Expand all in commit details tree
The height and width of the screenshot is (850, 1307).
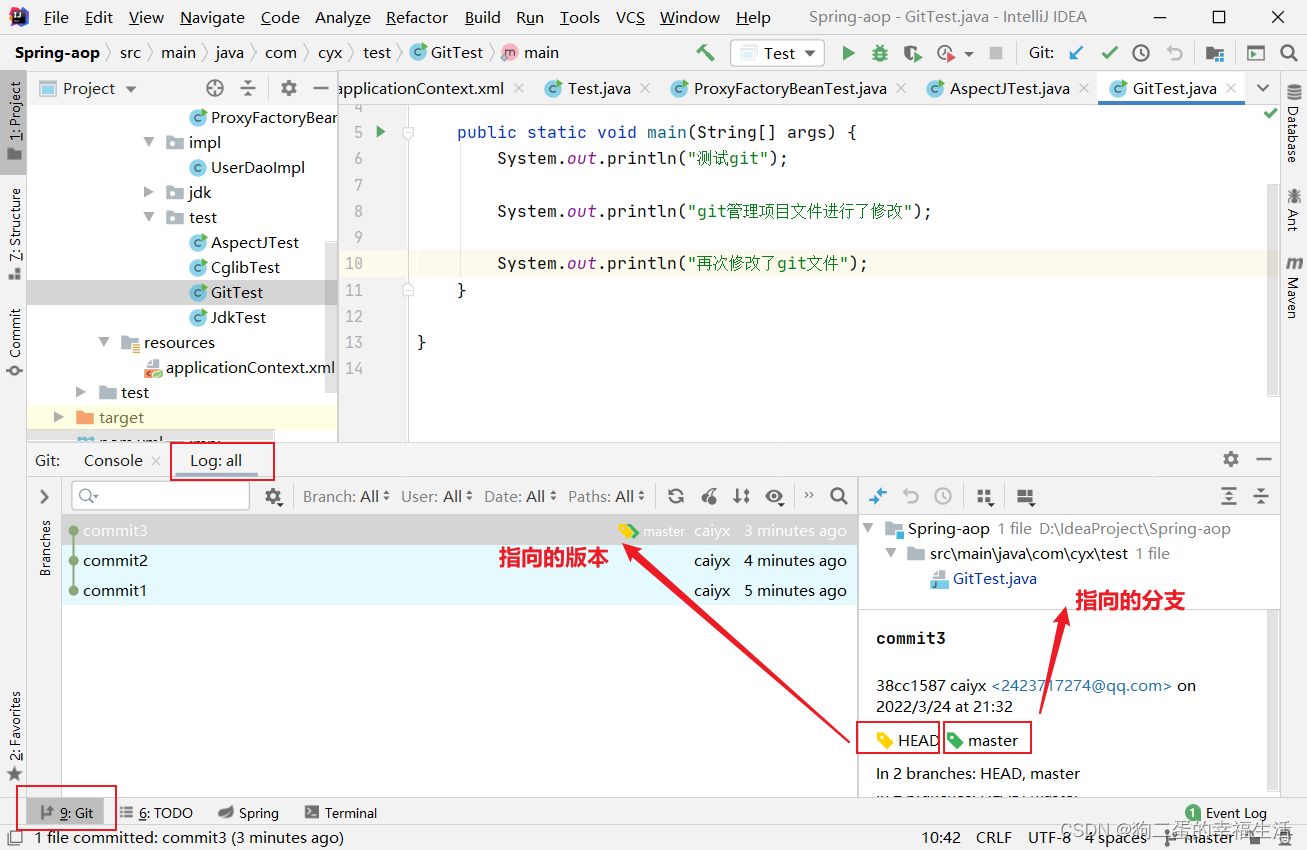[x=1229, y=496]
